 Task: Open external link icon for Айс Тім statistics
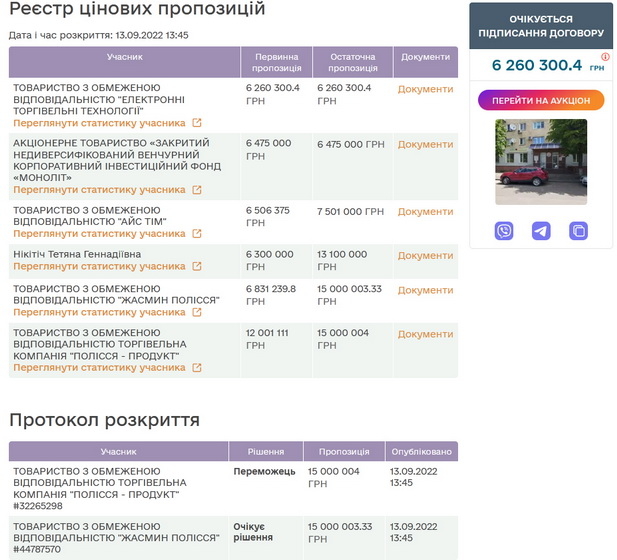tap(197, 234)
